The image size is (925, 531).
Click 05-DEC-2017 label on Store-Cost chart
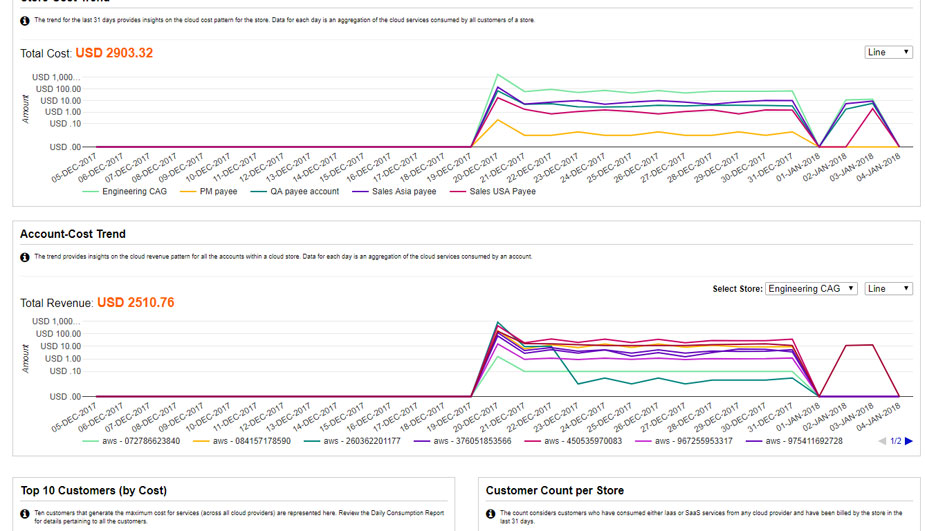(x=76, y=167)
